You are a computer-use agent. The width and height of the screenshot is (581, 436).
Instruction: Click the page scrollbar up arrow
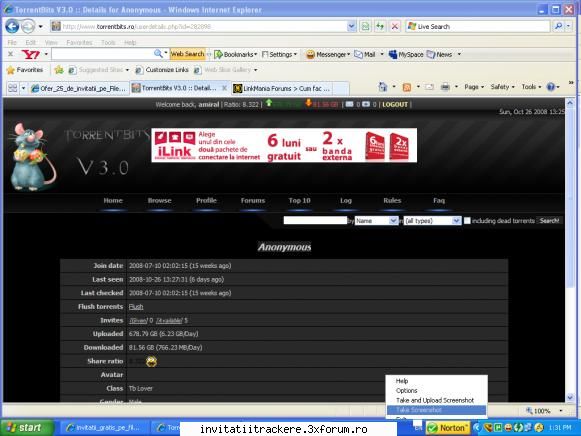coord(570,103)
